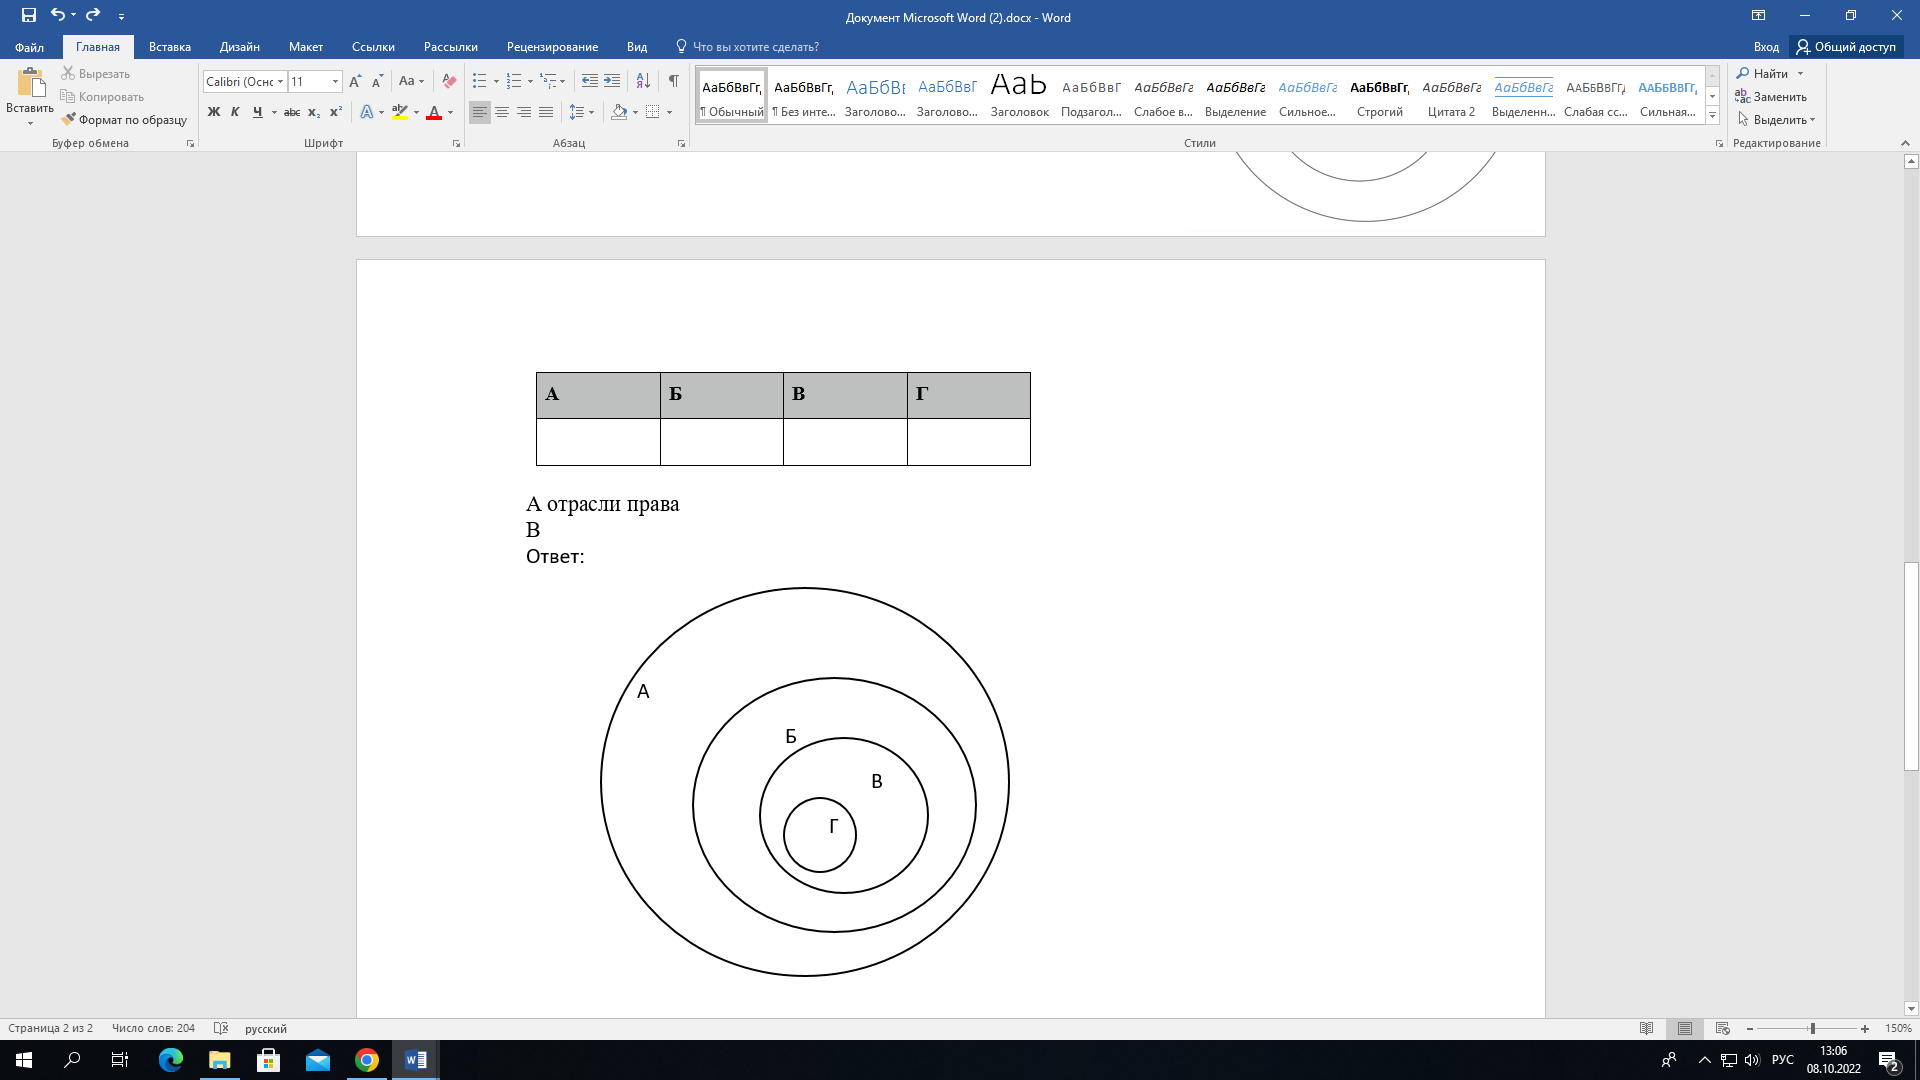Toggle subscript formatting
1920x1080 pixels.
click(314, 112)
